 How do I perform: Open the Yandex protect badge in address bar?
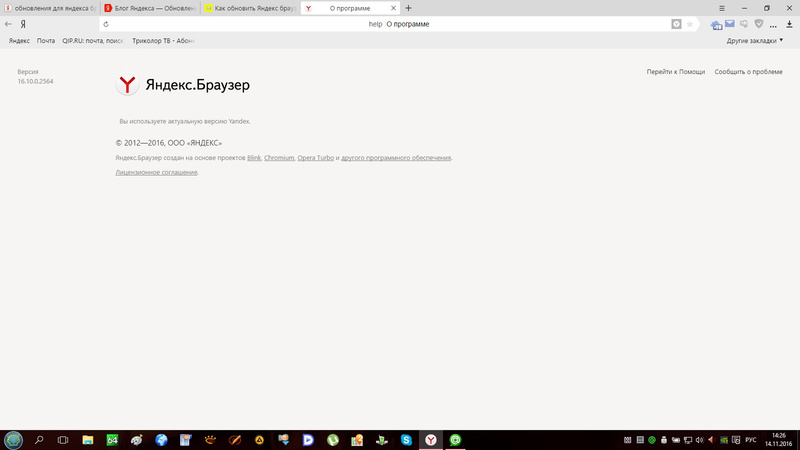coord(676,24)
